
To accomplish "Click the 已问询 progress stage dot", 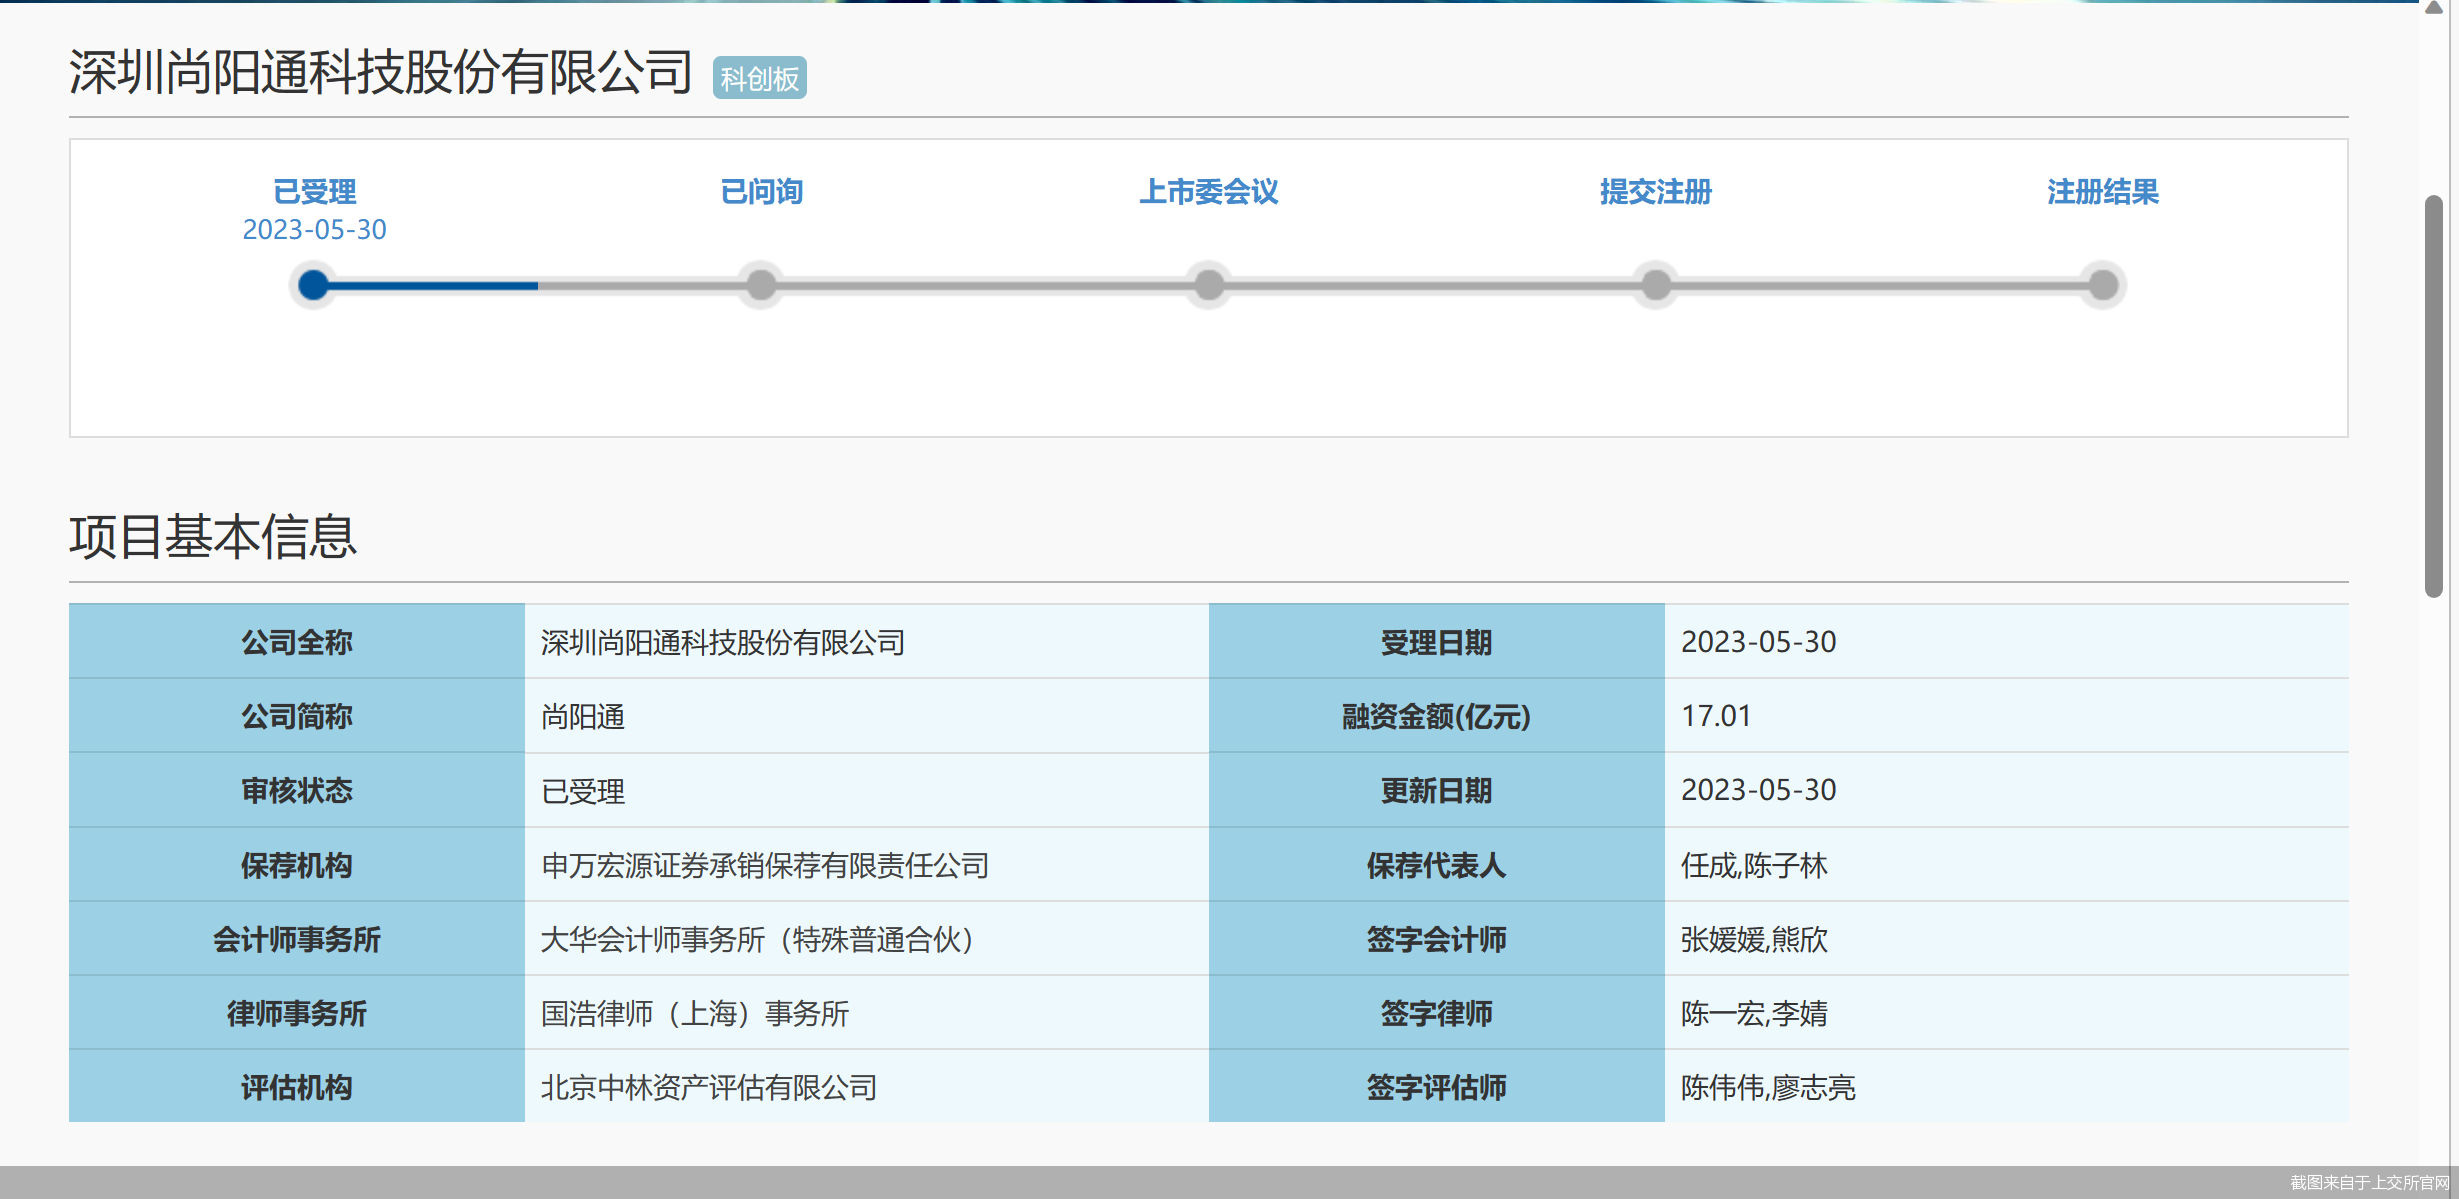I will coord(761,285).
